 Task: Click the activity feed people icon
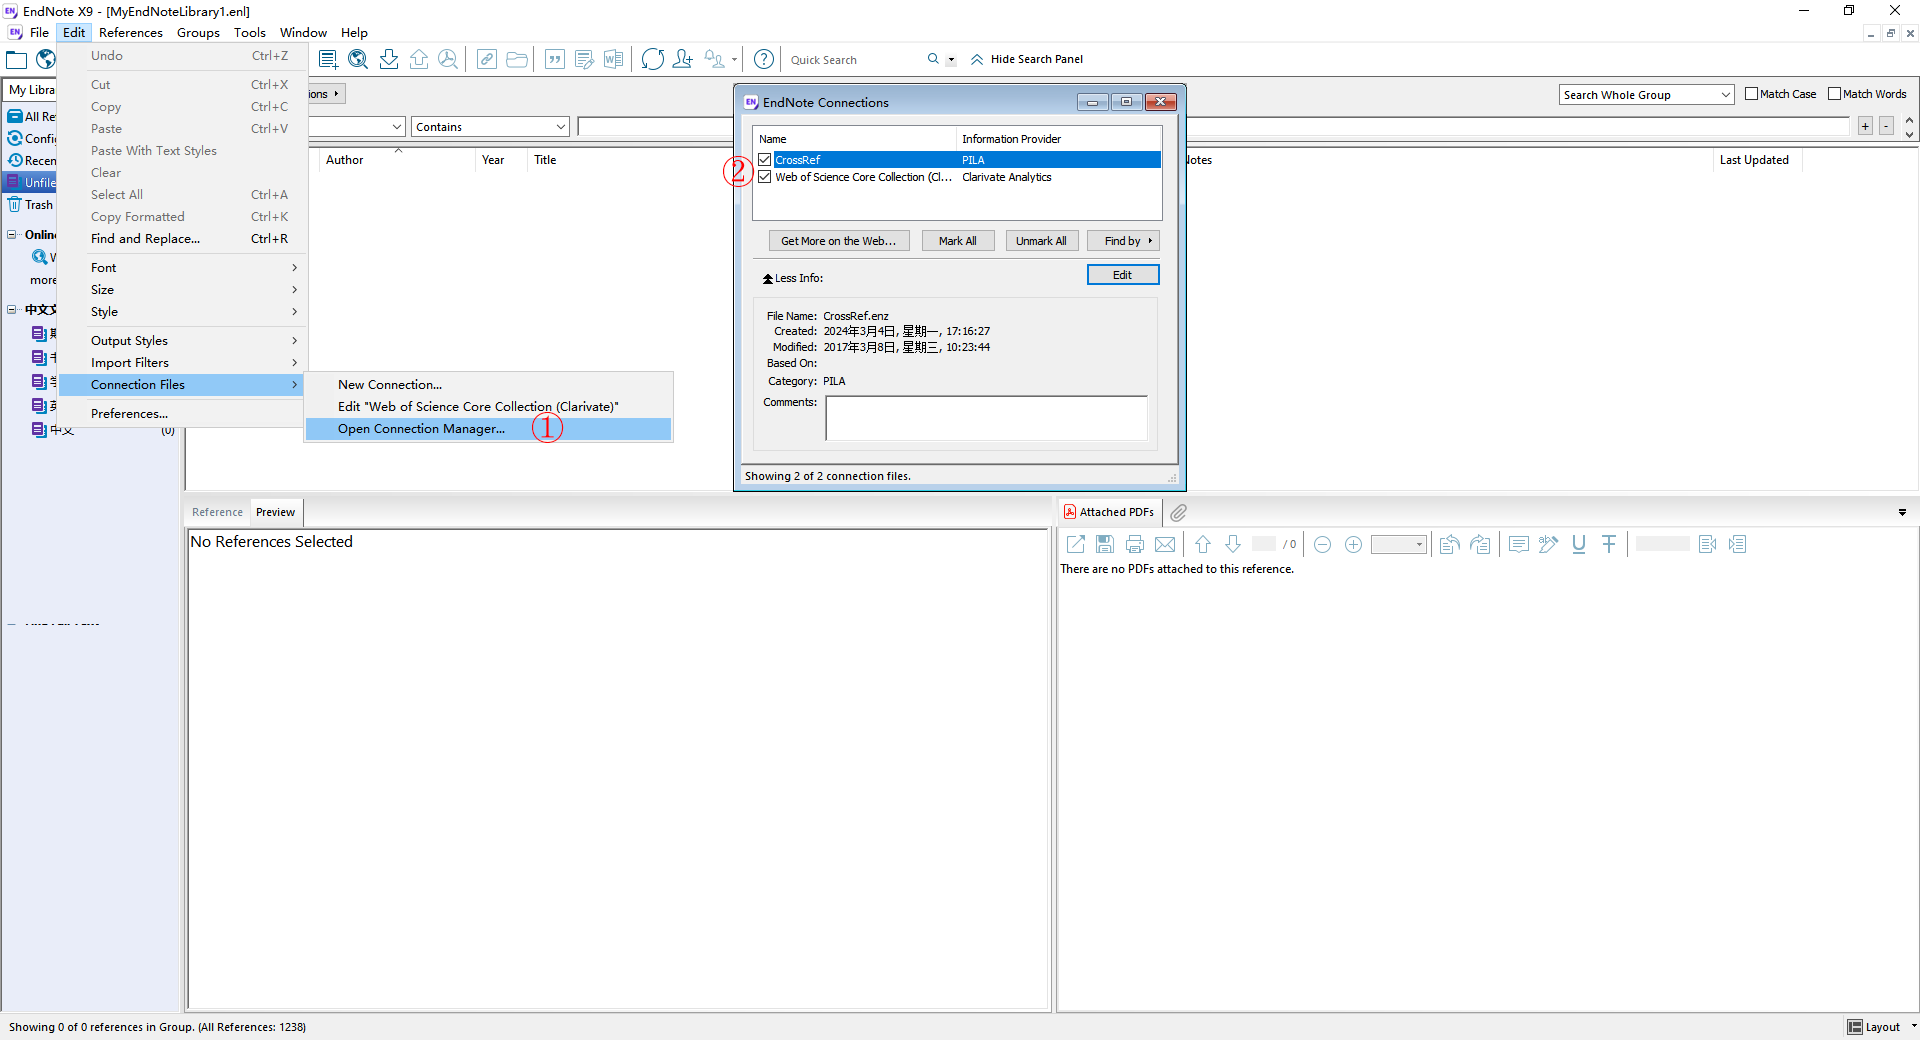[x=714, y=59]
